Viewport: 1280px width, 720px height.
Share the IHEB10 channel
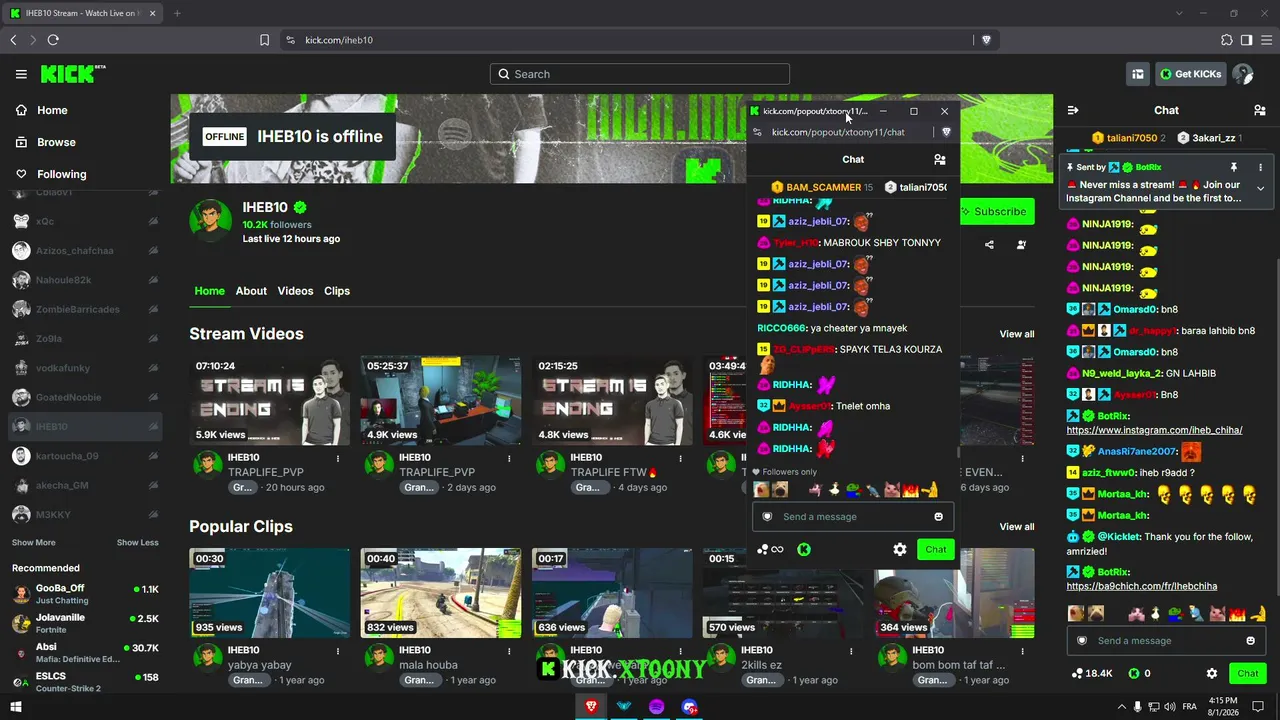tap(989, 244)
